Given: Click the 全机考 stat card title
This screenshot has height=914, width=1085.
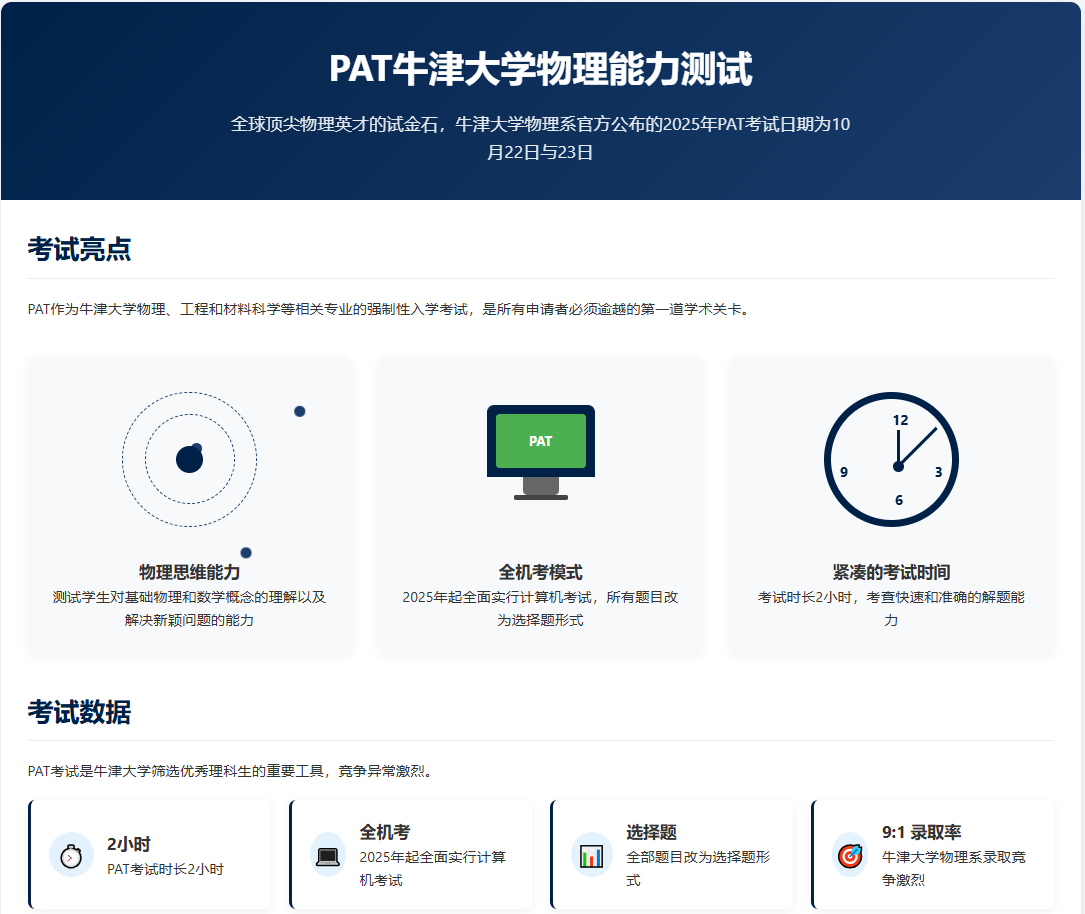Looking at the screenshot, I should (x=385, y=832).
